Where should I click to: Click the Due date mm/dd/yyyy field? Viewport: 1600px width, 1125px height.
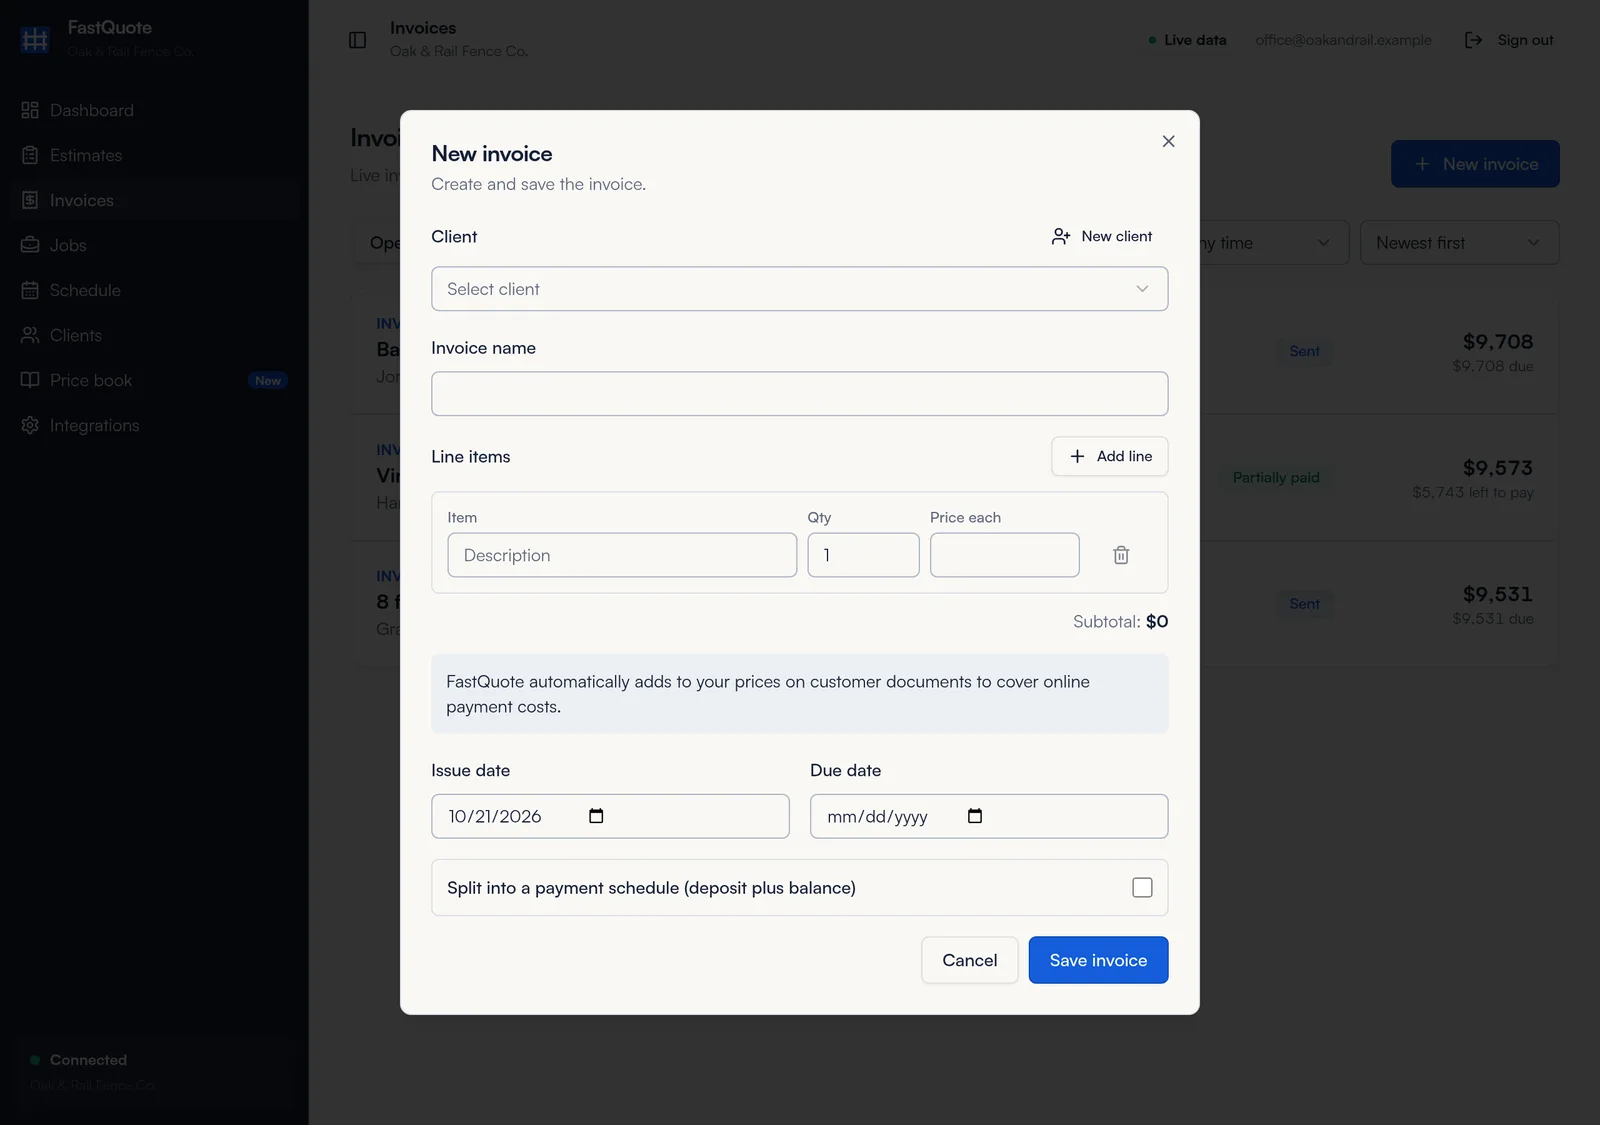(989, 816)
